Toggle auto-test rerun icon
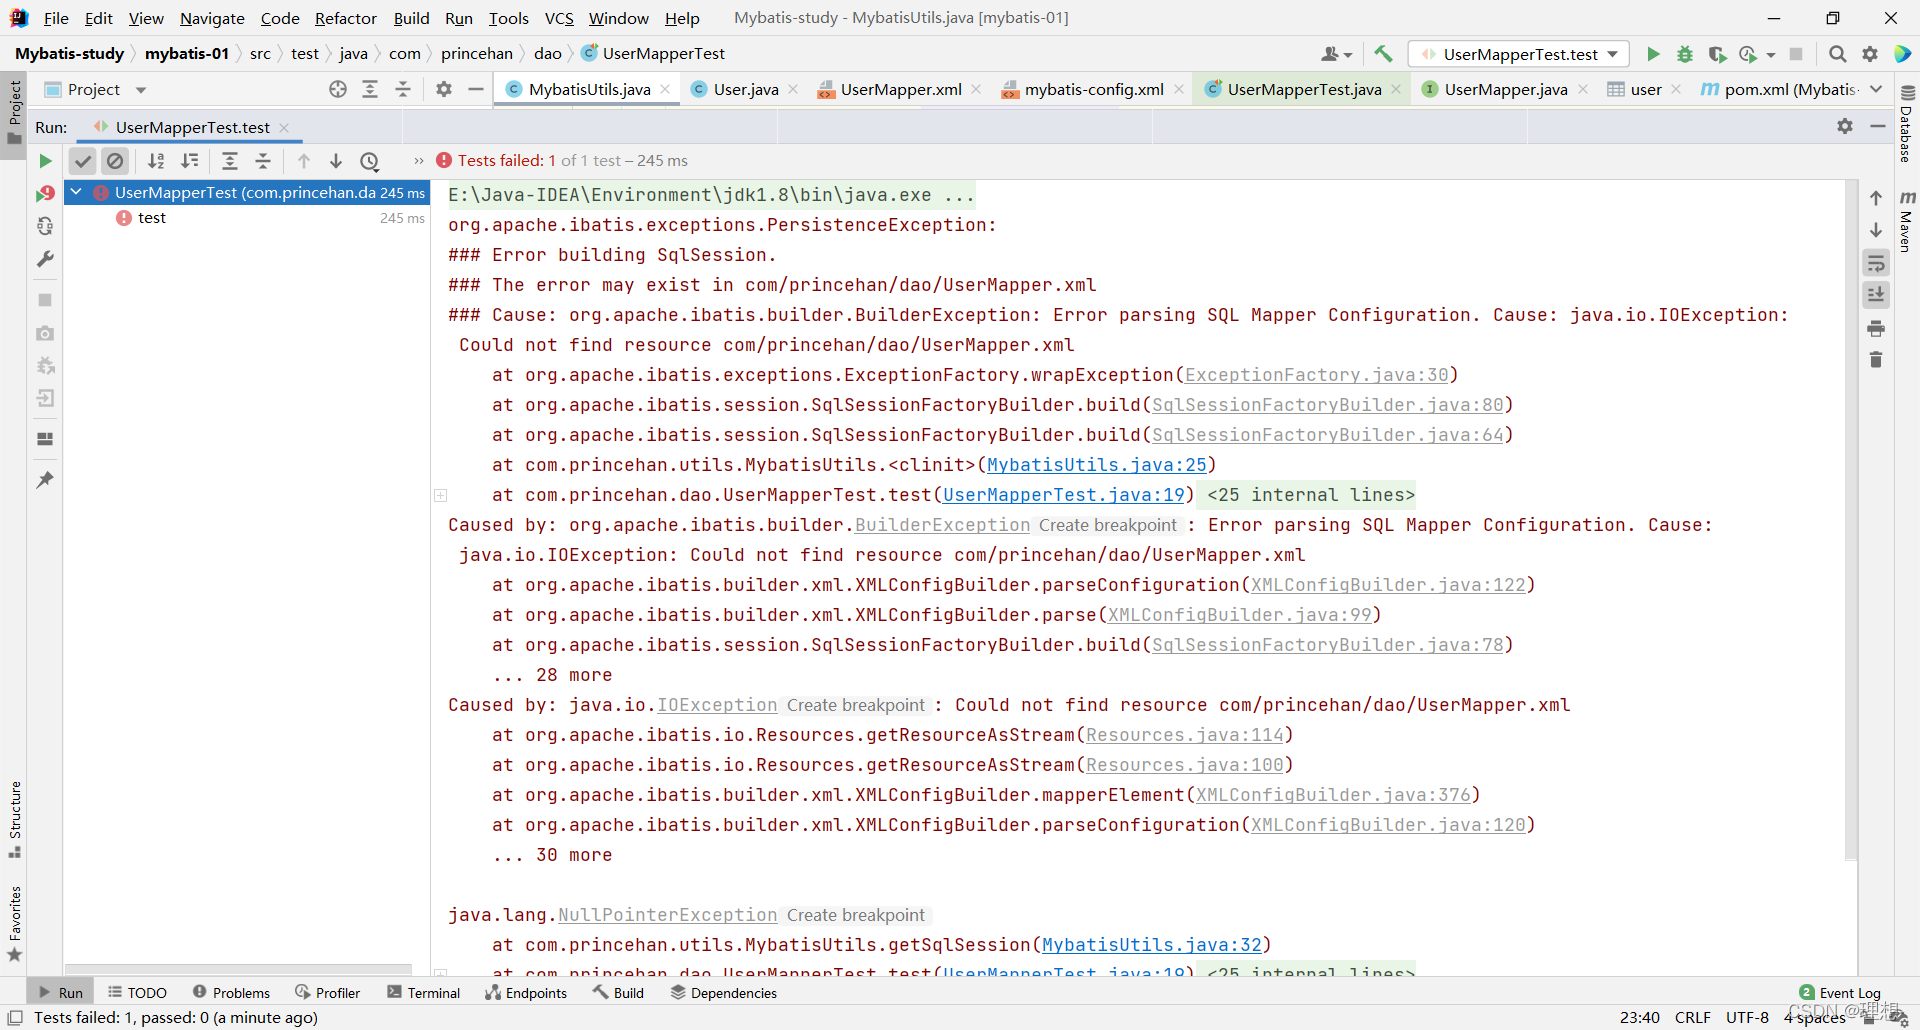The width and height of the screenshot is (1920, 1030). coord(45,226)
